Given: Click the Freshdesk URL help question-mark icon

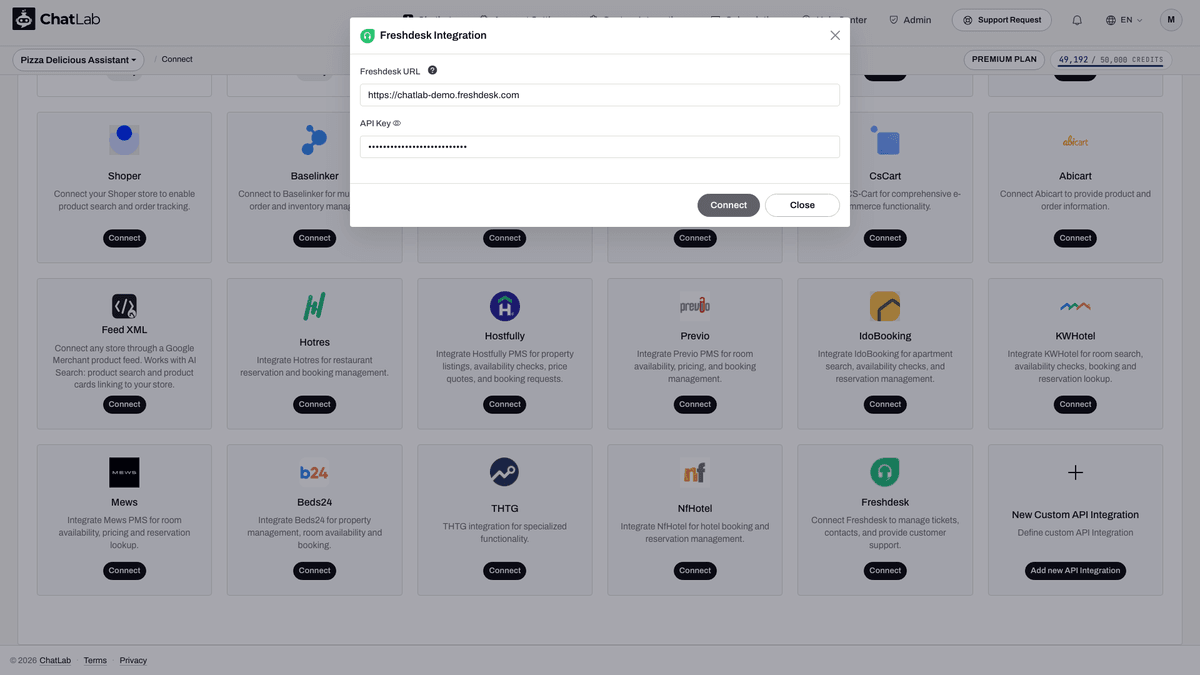Looking at the screenshot, I should pos(432,71).
